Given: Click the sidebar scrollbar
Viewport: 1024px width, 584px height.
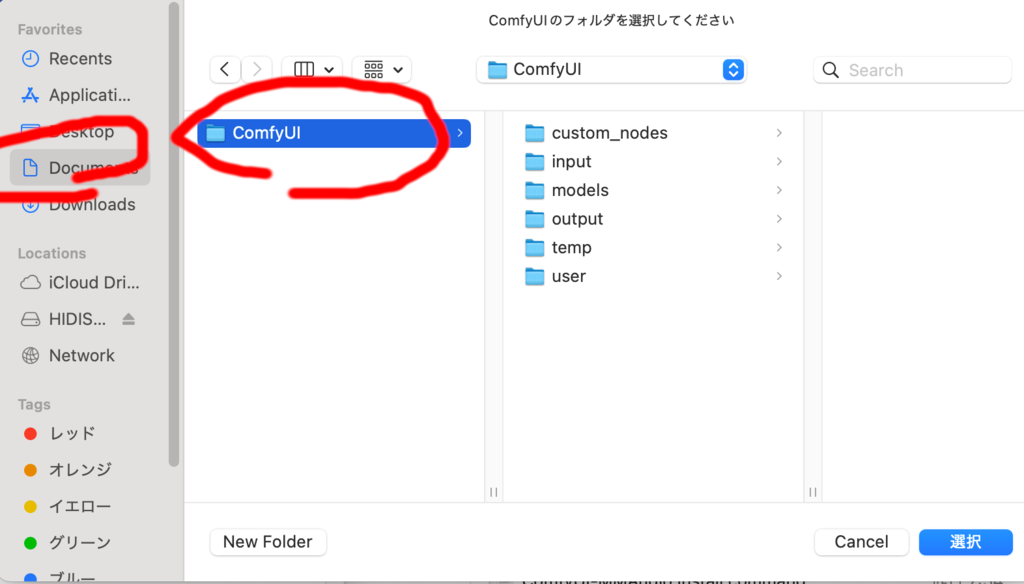Looking at the screenshot, I should point(174,234).
